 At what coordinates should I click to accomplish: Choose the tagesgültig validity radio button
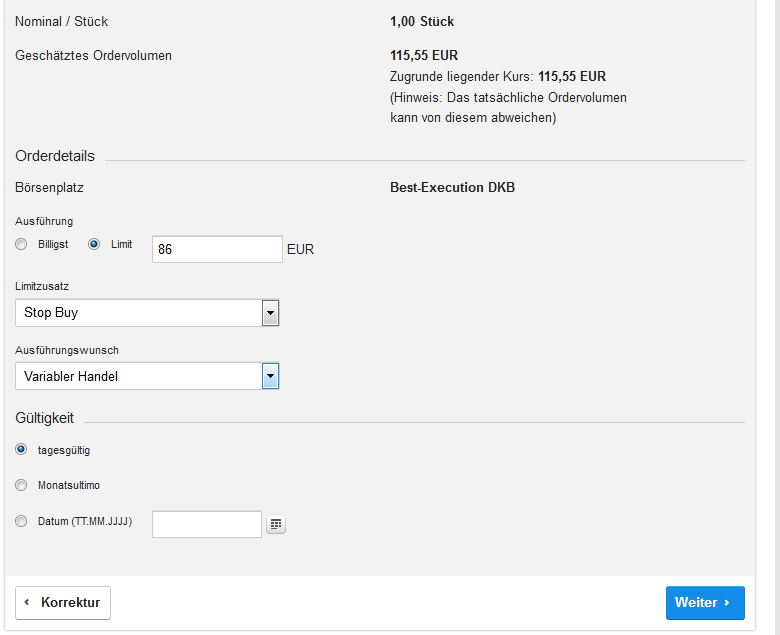(x=21, y=450)
